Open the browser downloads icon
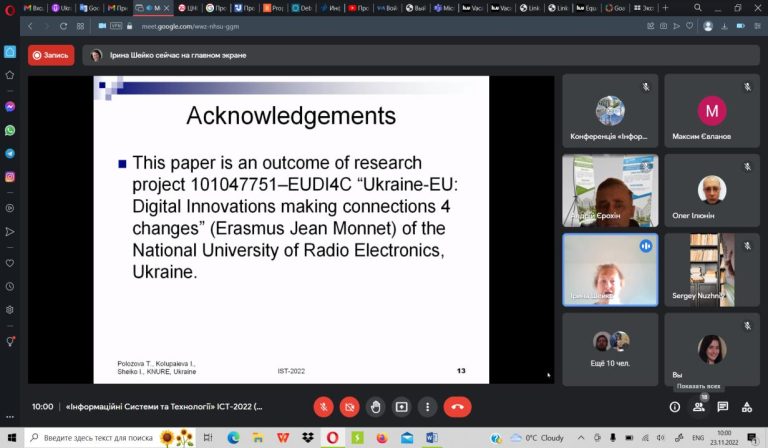Screen dimensions: 768x448 (724, 26)
